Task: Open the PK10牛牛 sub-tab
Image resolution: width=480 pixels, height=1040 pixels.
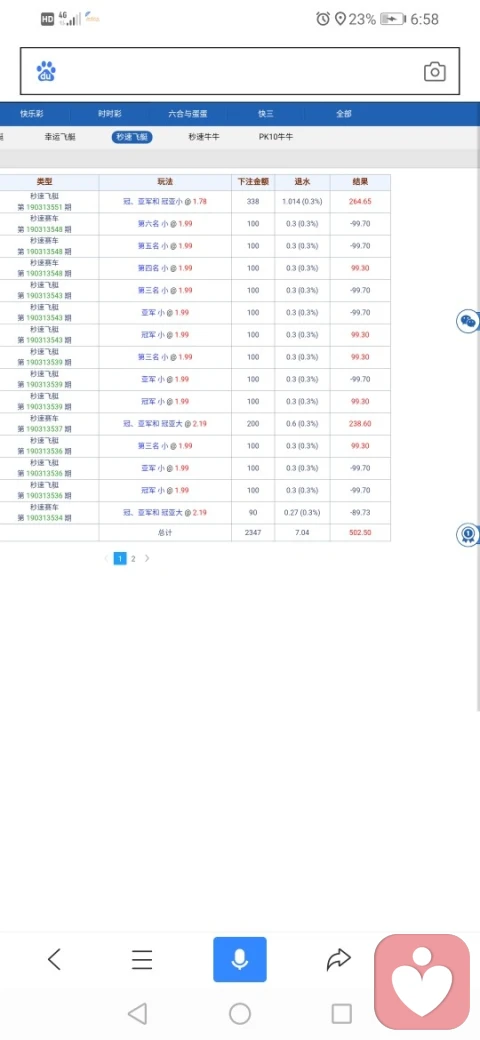Action: 276,137
